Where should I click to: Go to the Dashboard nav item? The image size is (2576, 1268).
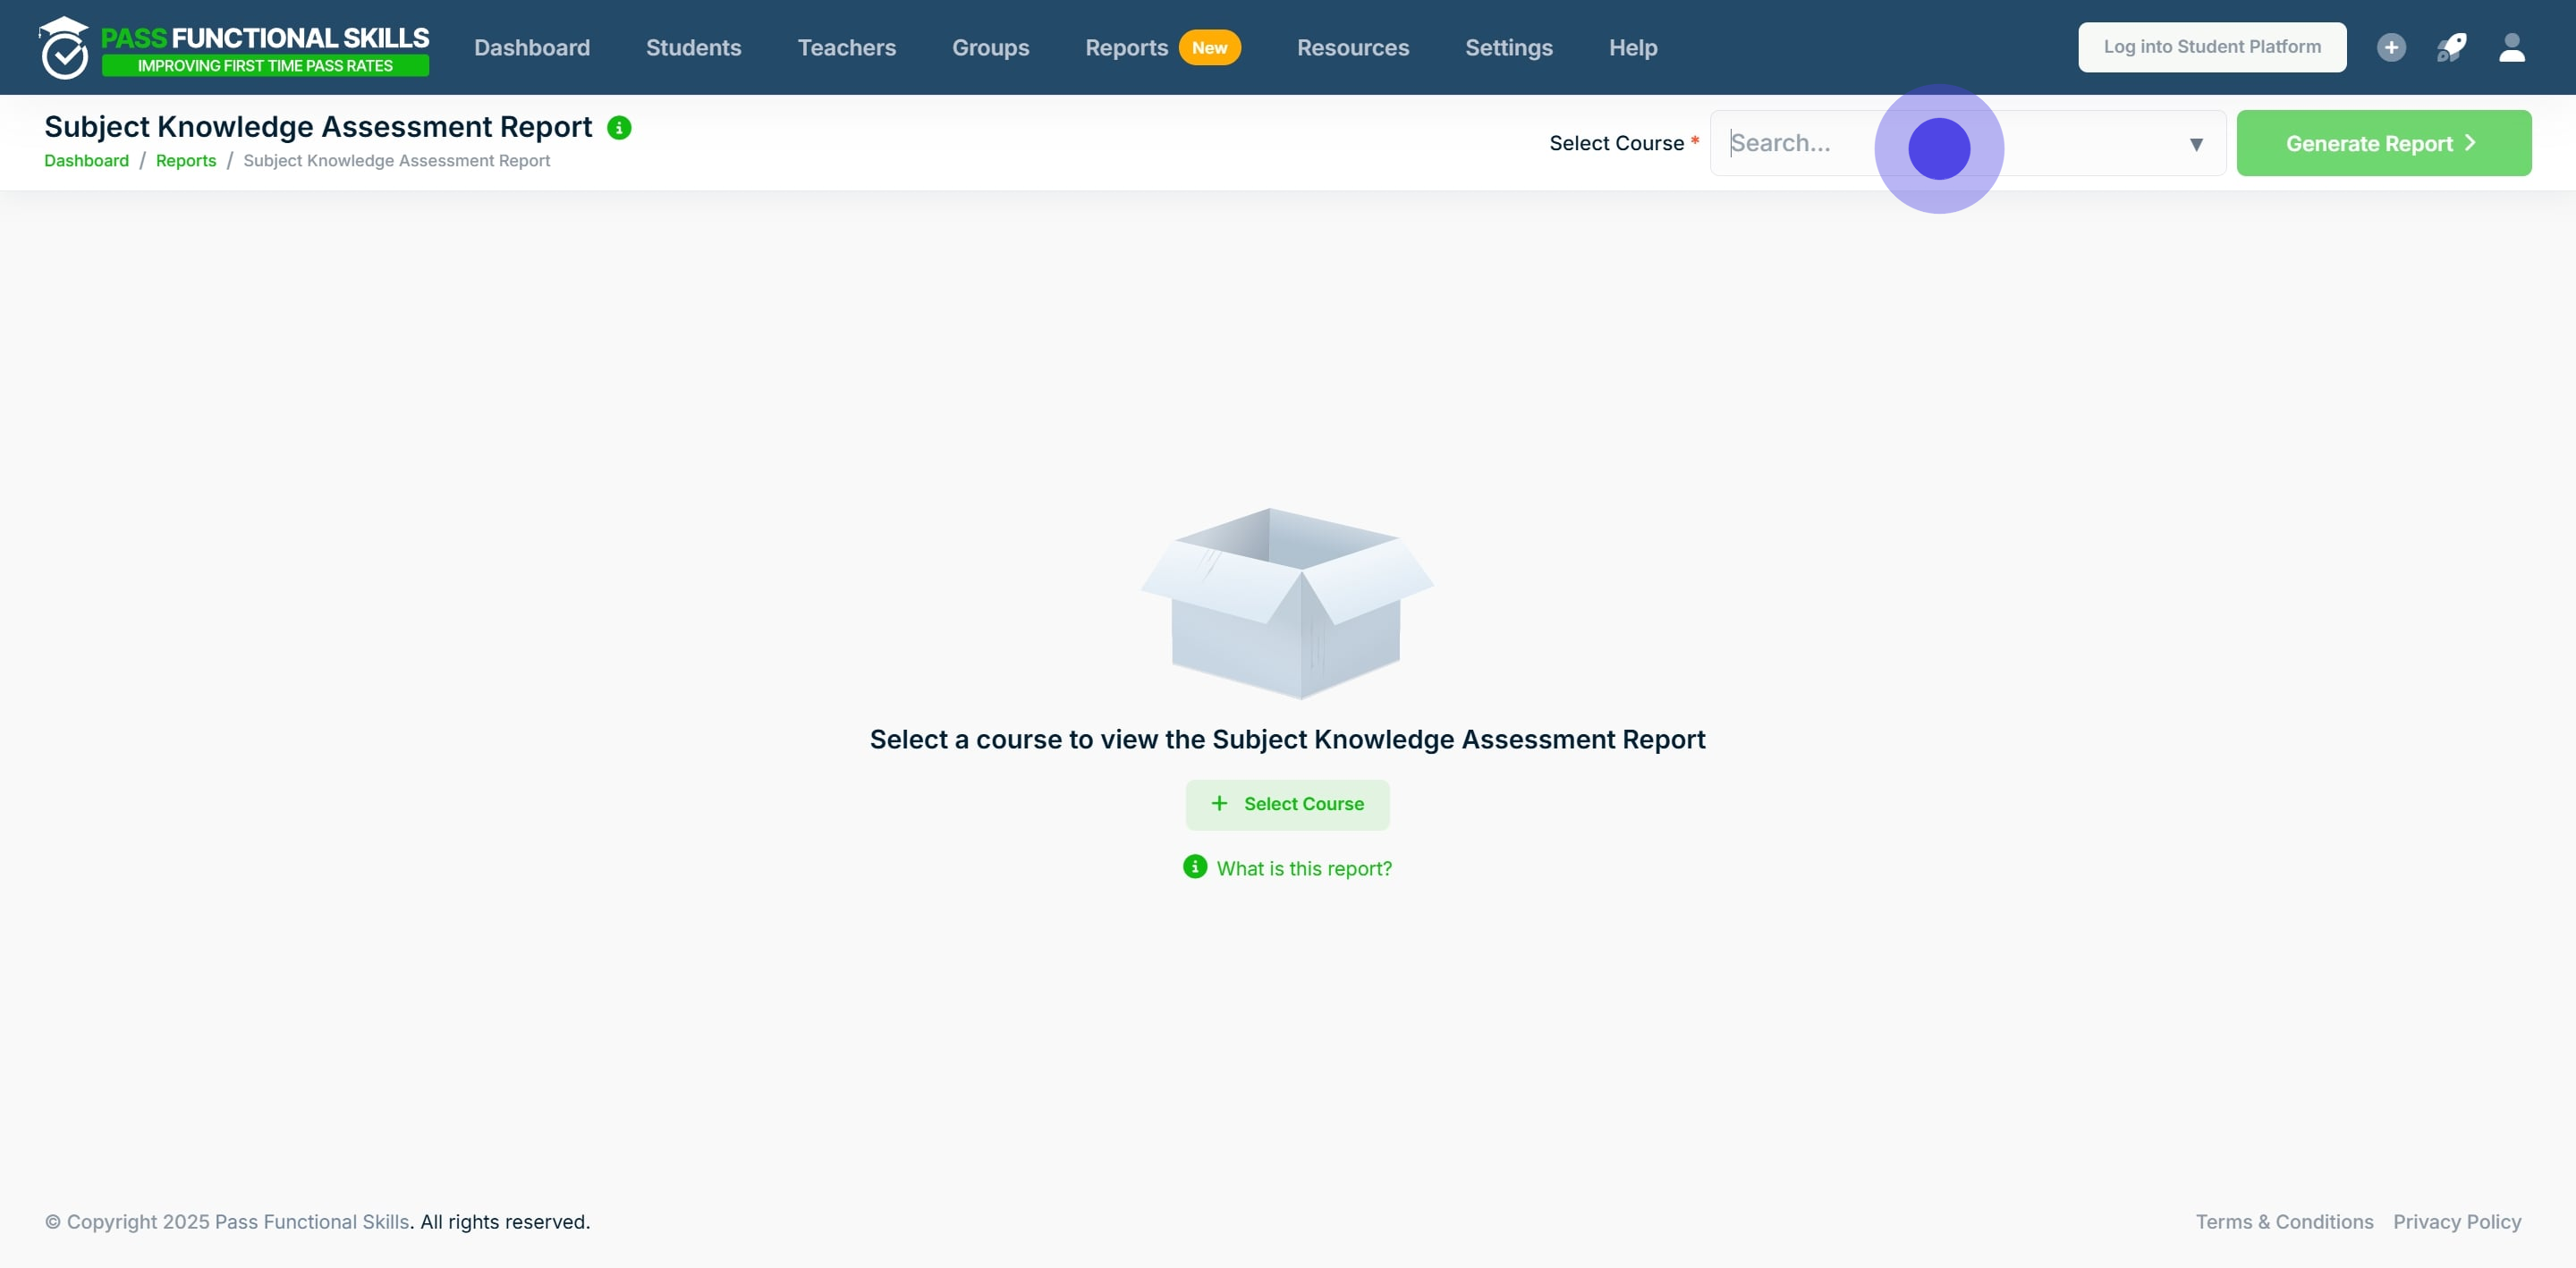(531, 47)
